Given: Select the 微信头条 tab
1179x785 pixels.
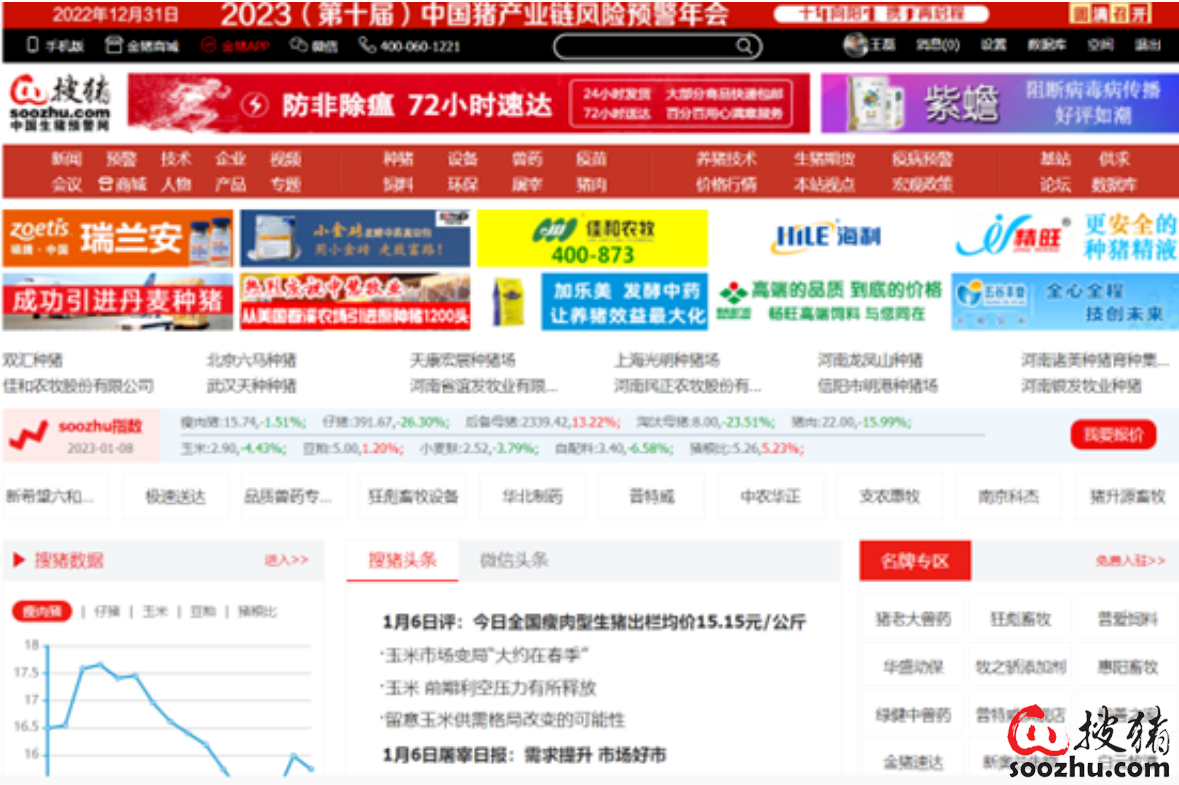Looking at the screenshot, I should [x=514, y=560].
